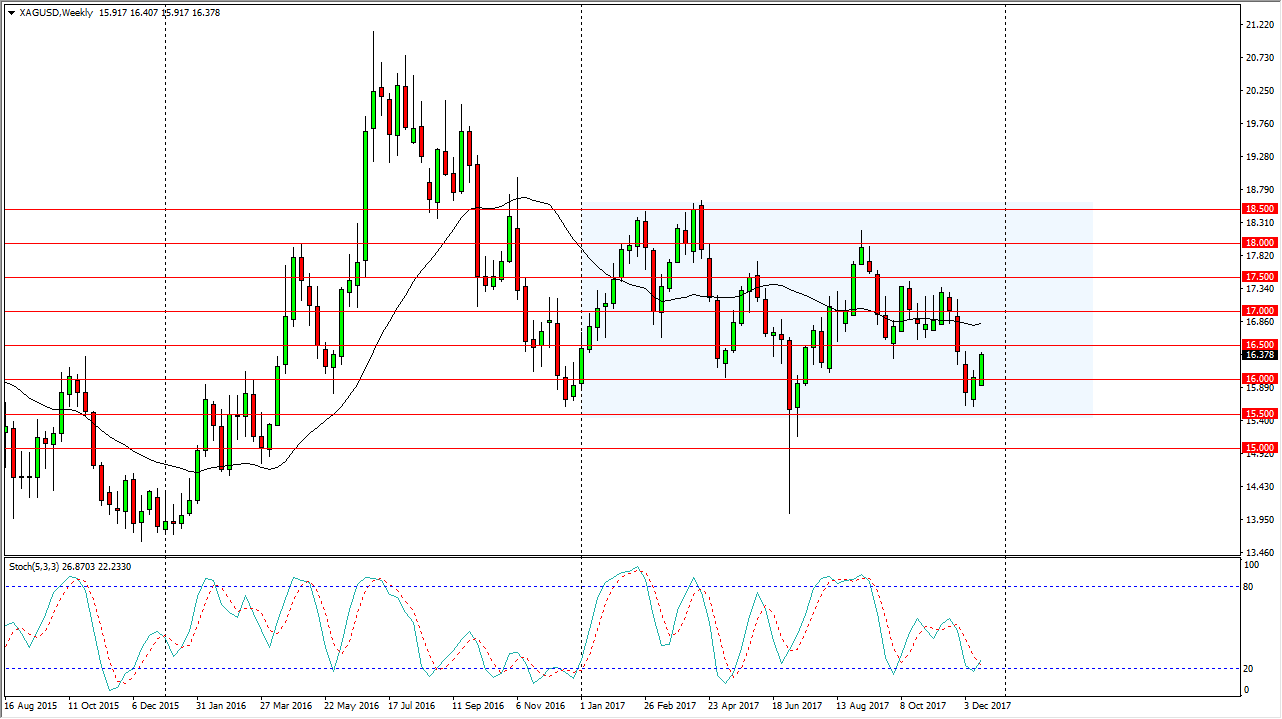Click the 18 Jun 2017 date label
This screenshot has width=1282, height=719.
tap(798, 706)
